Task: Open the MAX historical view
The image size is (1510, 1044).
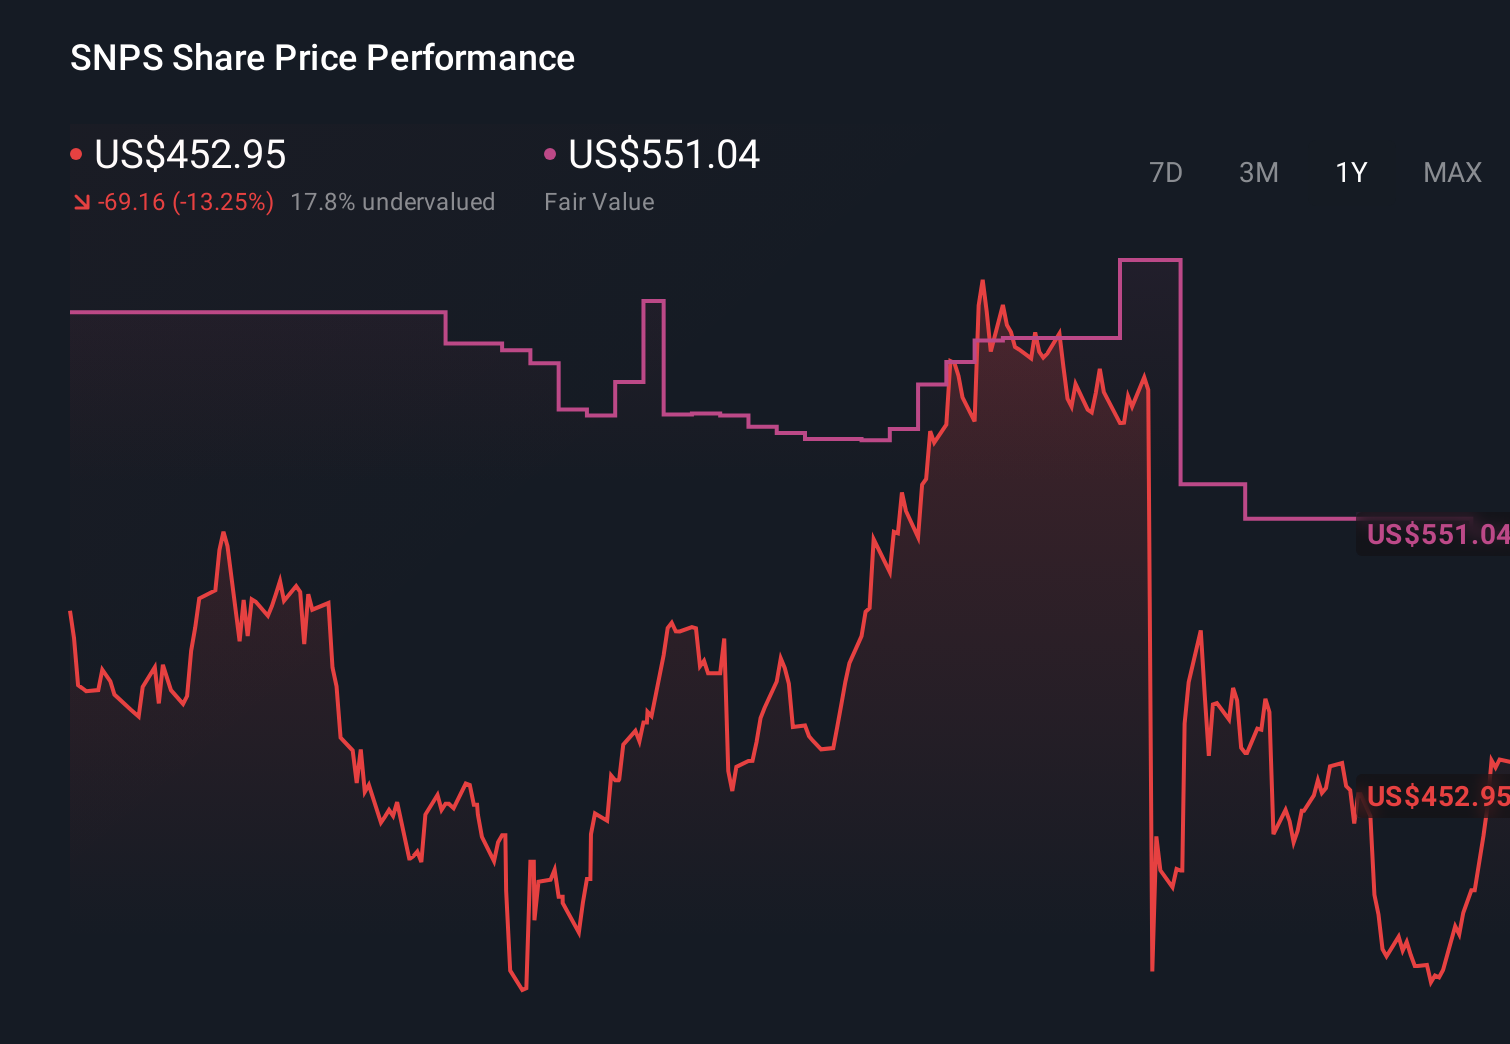Action: click(1451, 172)
